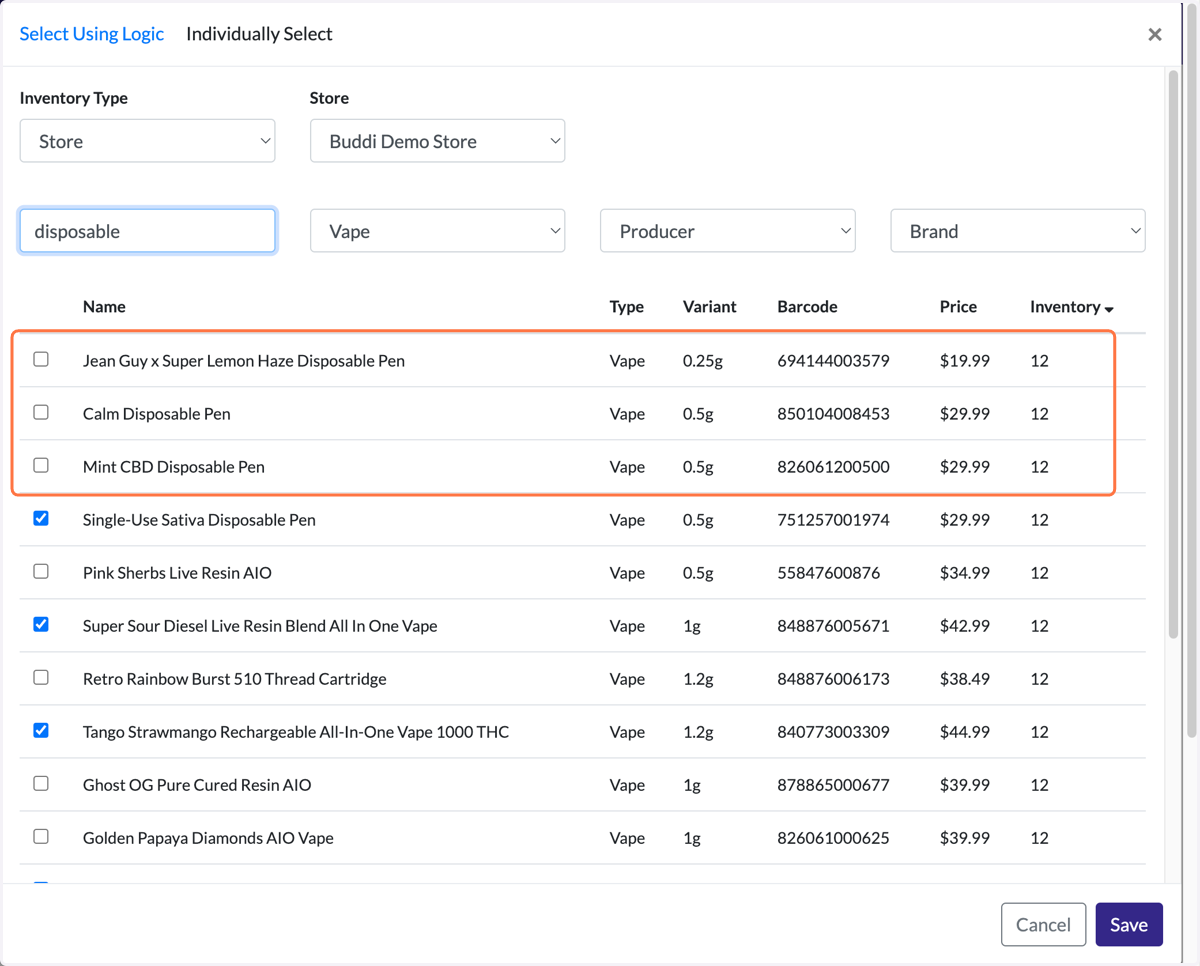Click barcode 850104008453
The width and height of the screenshot is (1200, 966).
(x=833, y=414)
